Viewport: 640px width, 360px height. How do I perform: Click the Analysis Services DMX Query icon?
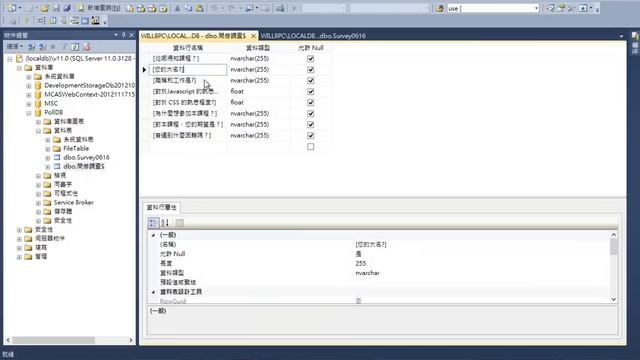(152, 8)
